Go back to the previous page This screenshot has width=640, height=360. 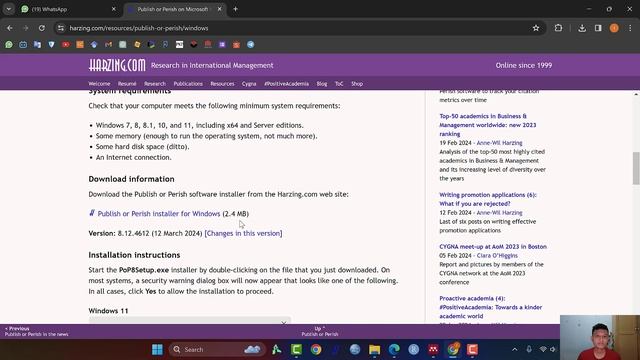pyautogui.click(x=10, y=28)
